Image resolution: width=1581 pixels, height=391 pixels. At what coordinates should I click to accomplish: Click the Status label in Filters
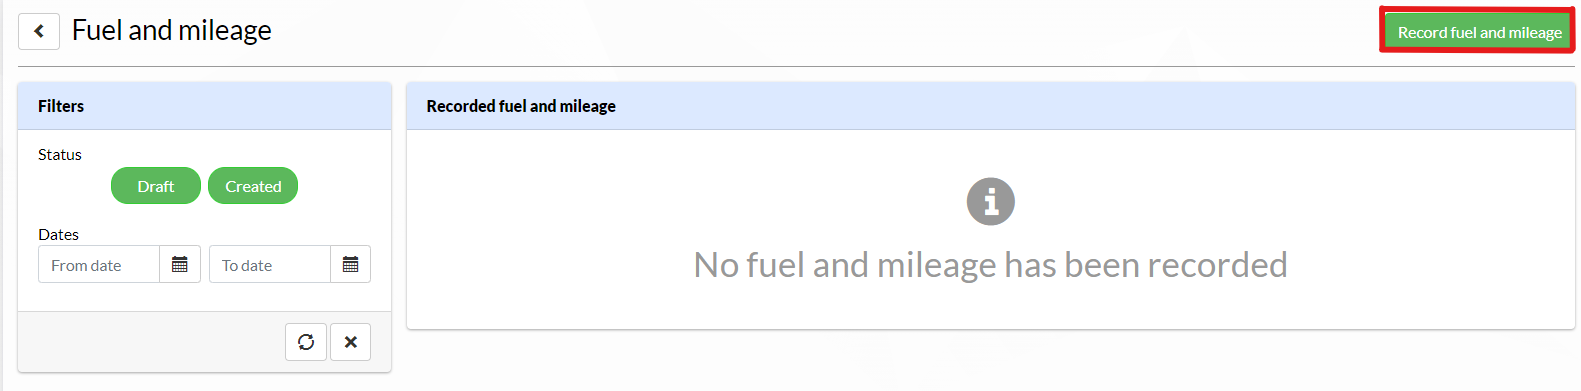click(x=60, y=154)
